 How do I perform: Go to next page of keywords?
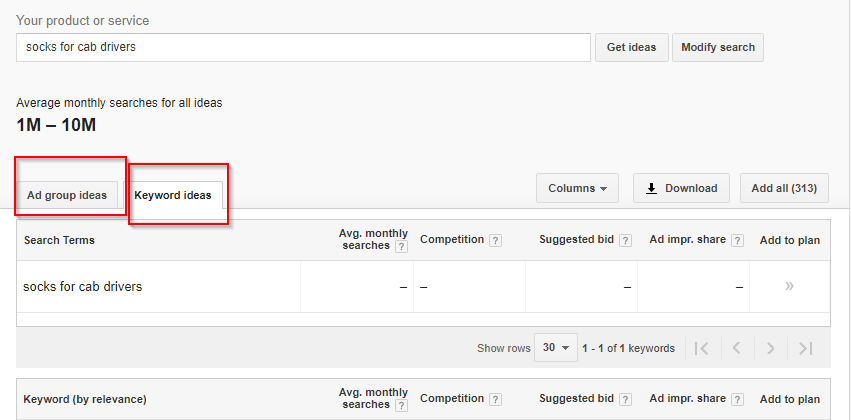tap(770, 348)
